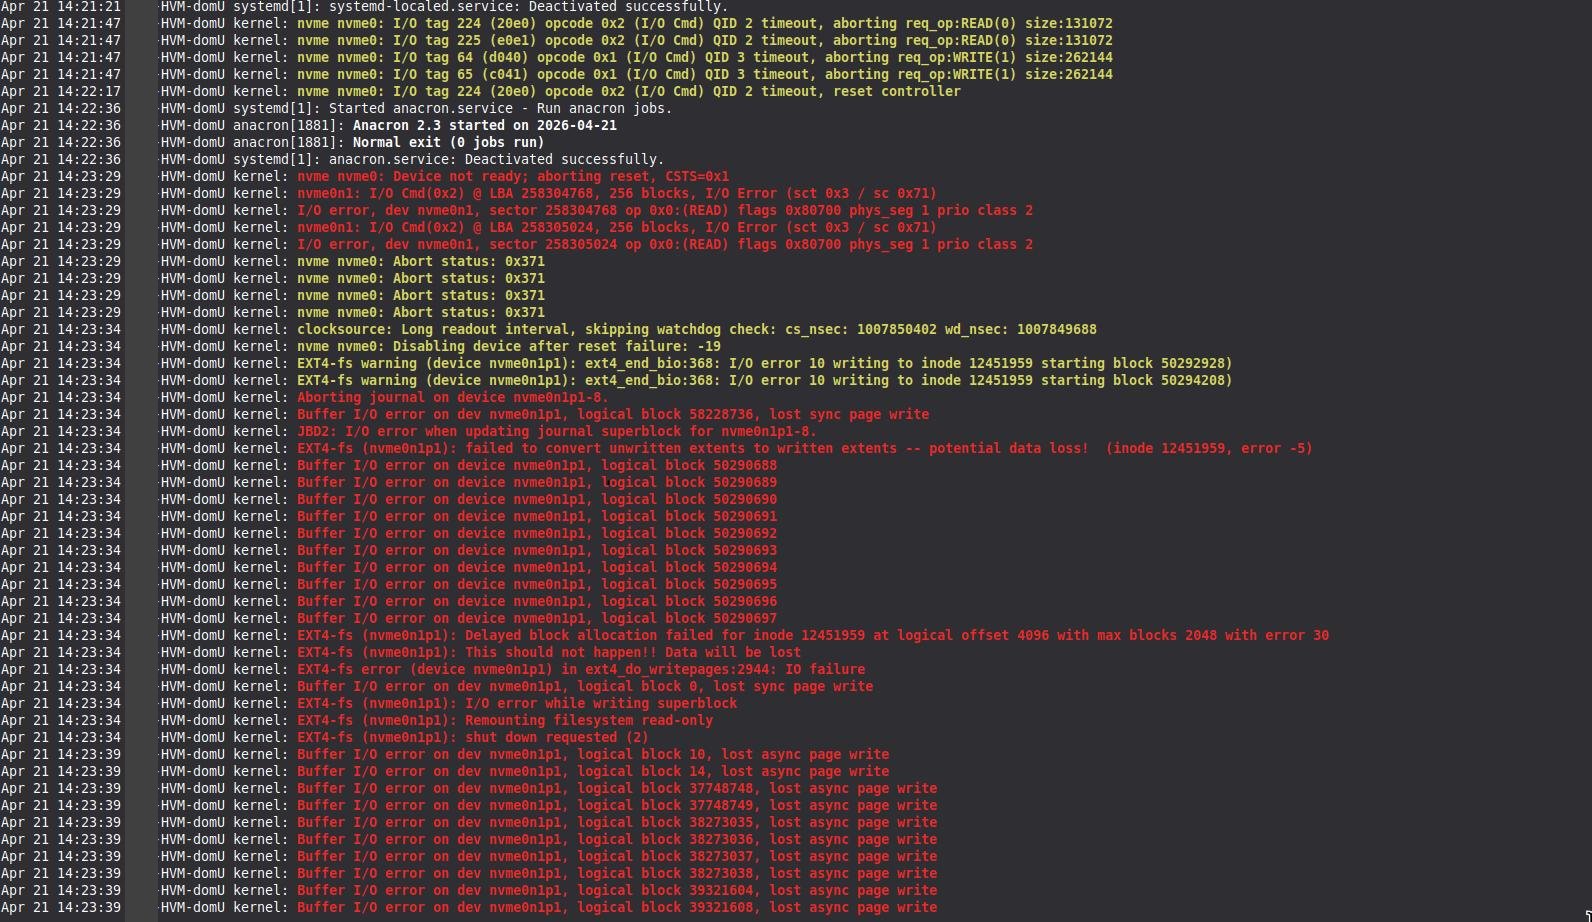The width and height of the screenshot is (1592, 922).
Task: Select the "Normal exit (0 jobs run)" log entry
Action: (448, 142)
